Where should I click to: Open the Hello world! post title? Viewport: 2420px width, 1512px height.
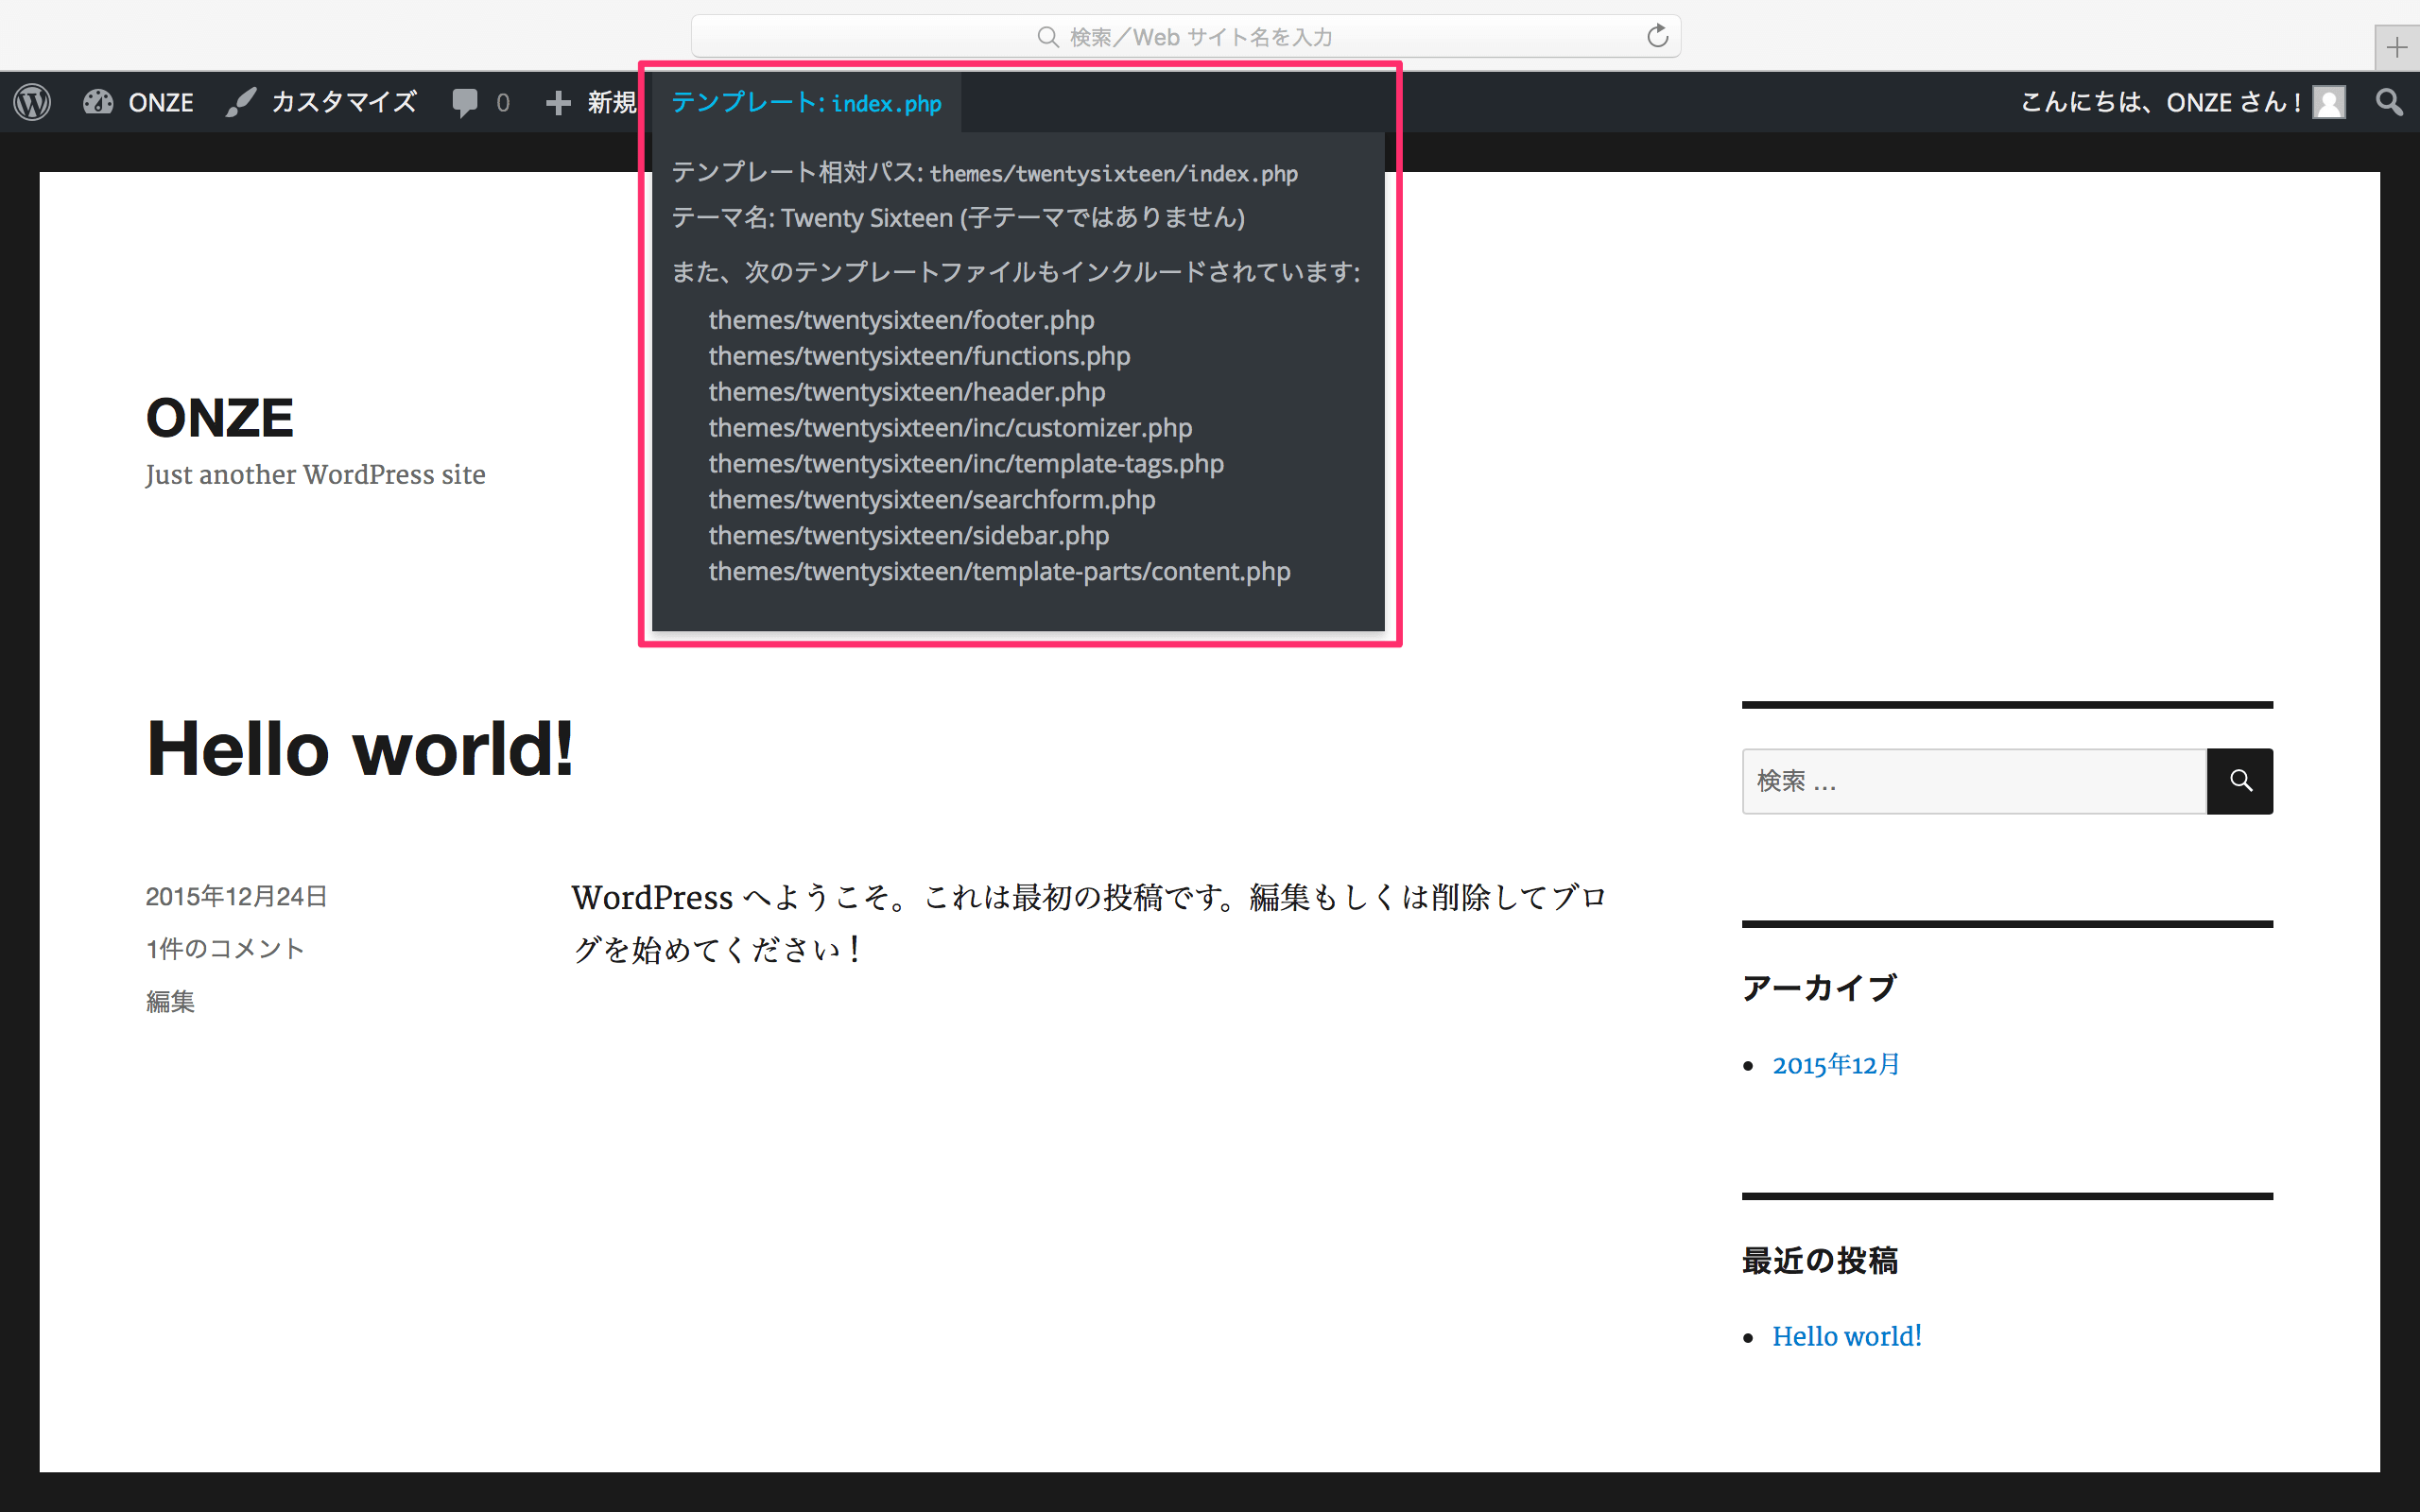point(361,748)
